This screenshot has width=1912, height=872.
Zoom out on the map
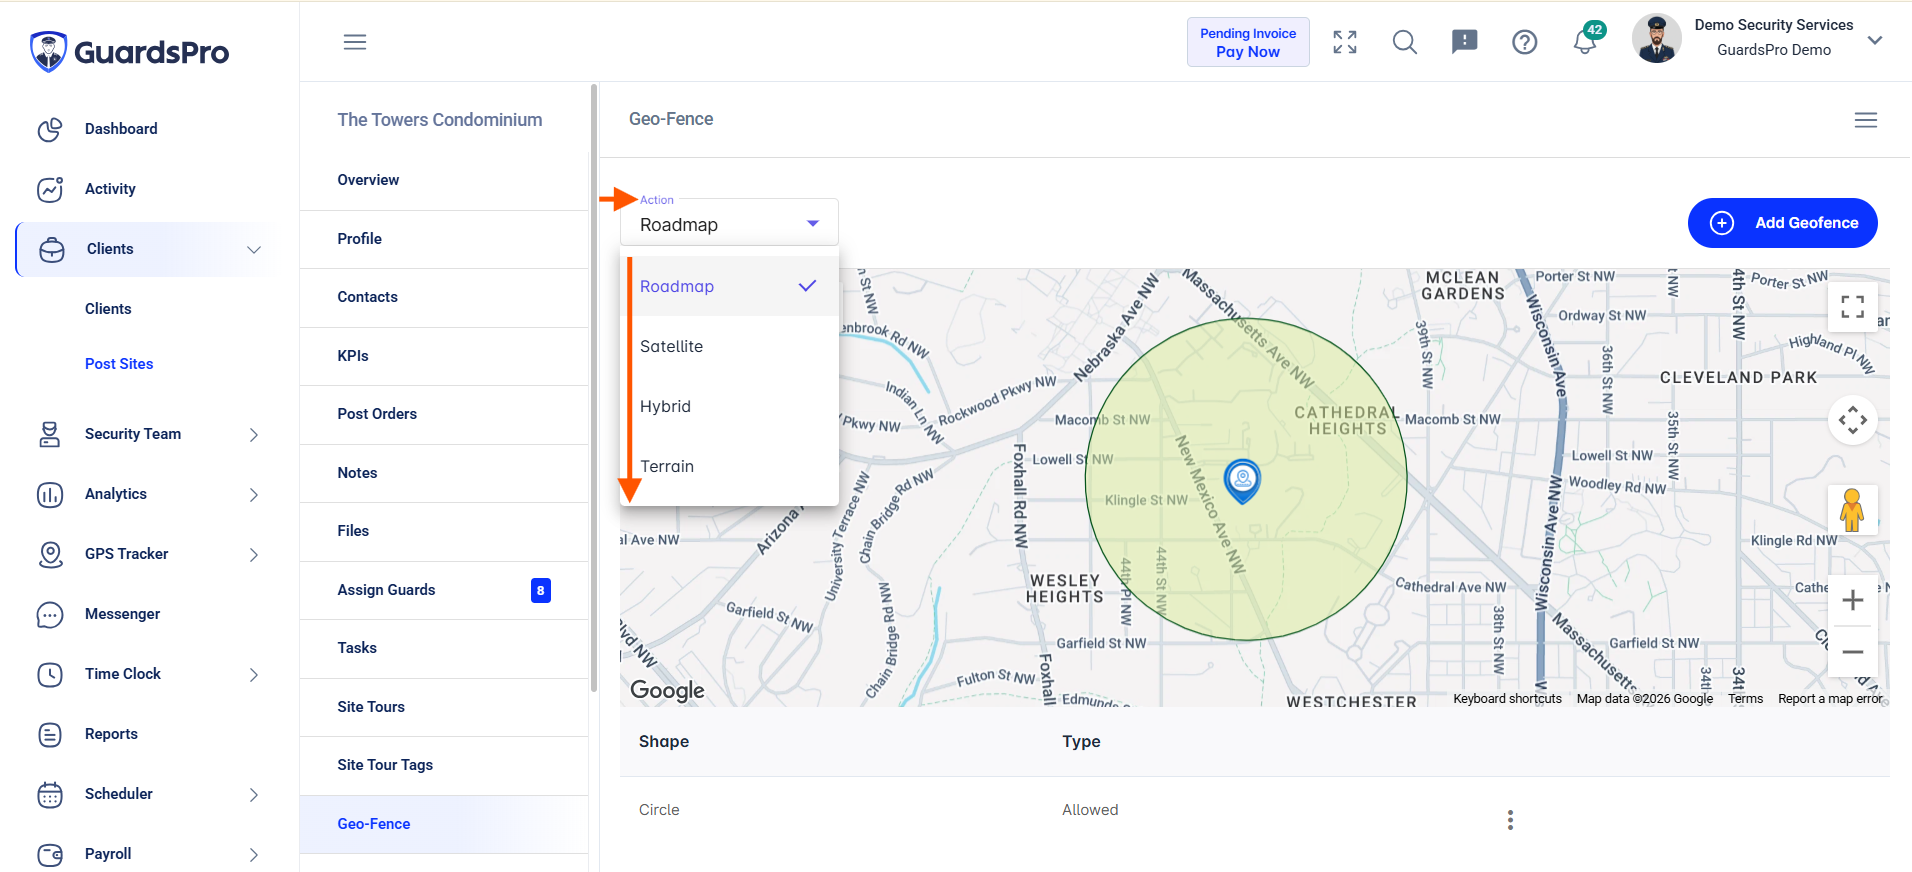(x=1853, y=652)
